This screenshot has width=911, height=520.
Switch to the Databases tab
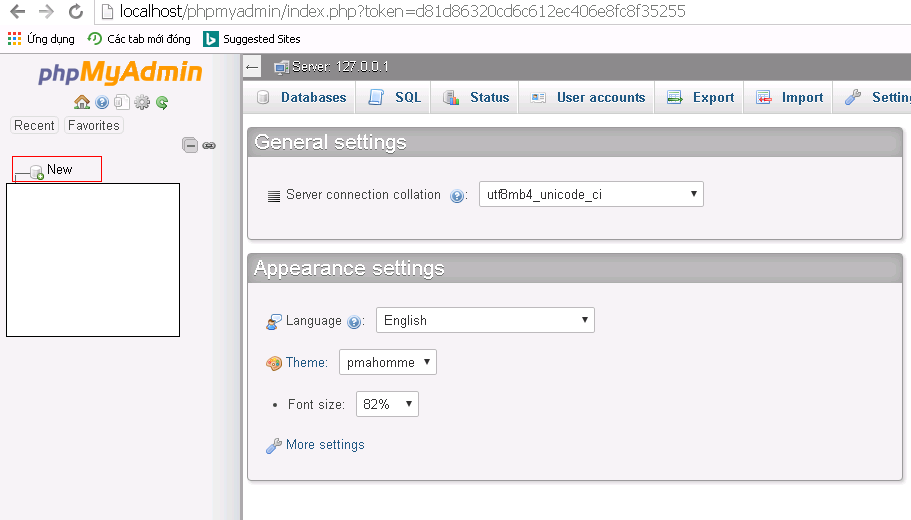tap(301, 97)
